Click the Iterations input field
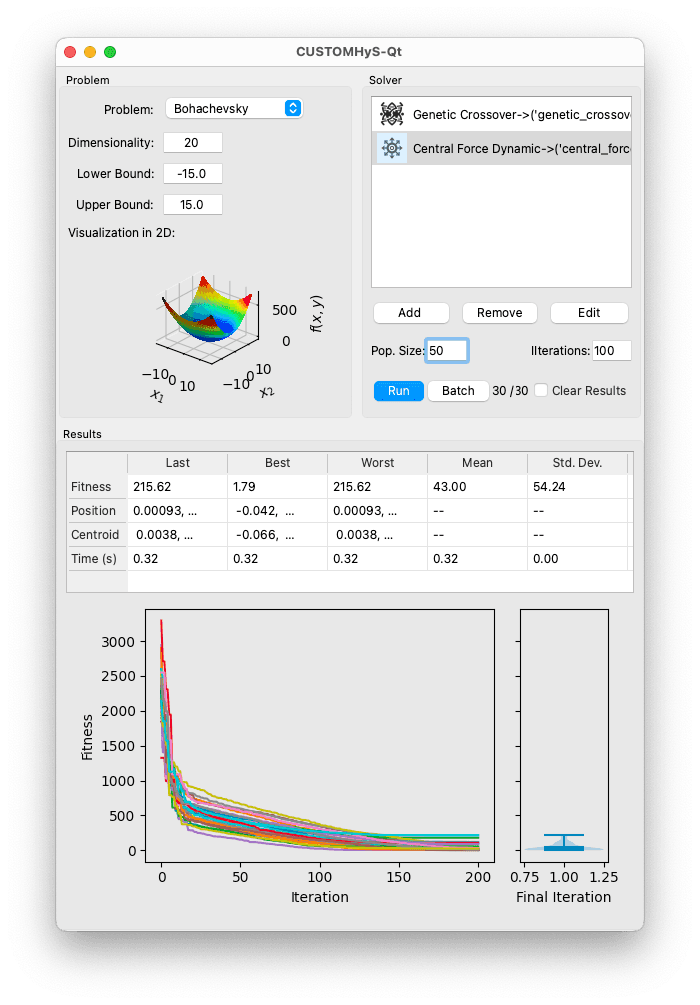The image size is (700, 1005). pos(612,351)
